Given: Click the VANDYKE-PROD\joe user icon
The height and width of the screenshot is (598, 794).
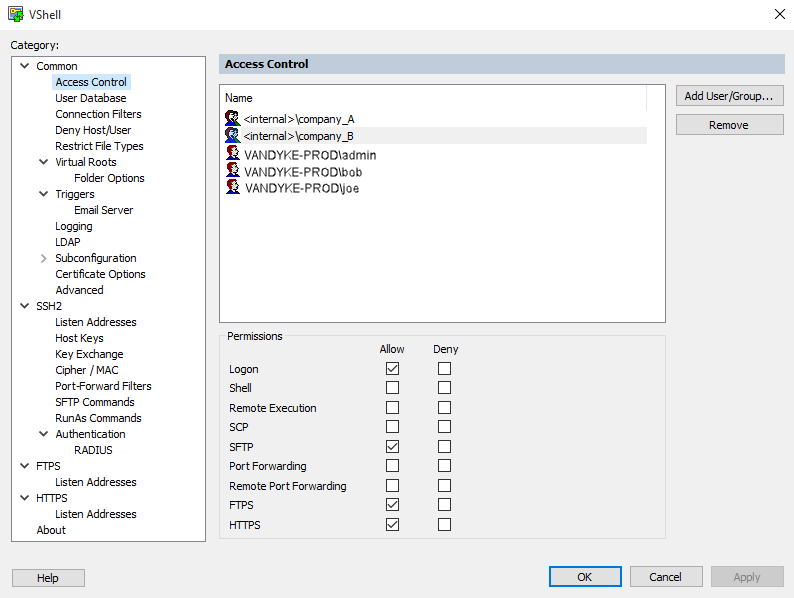Looking at the screenshot, I should click(x=233, y=187).
